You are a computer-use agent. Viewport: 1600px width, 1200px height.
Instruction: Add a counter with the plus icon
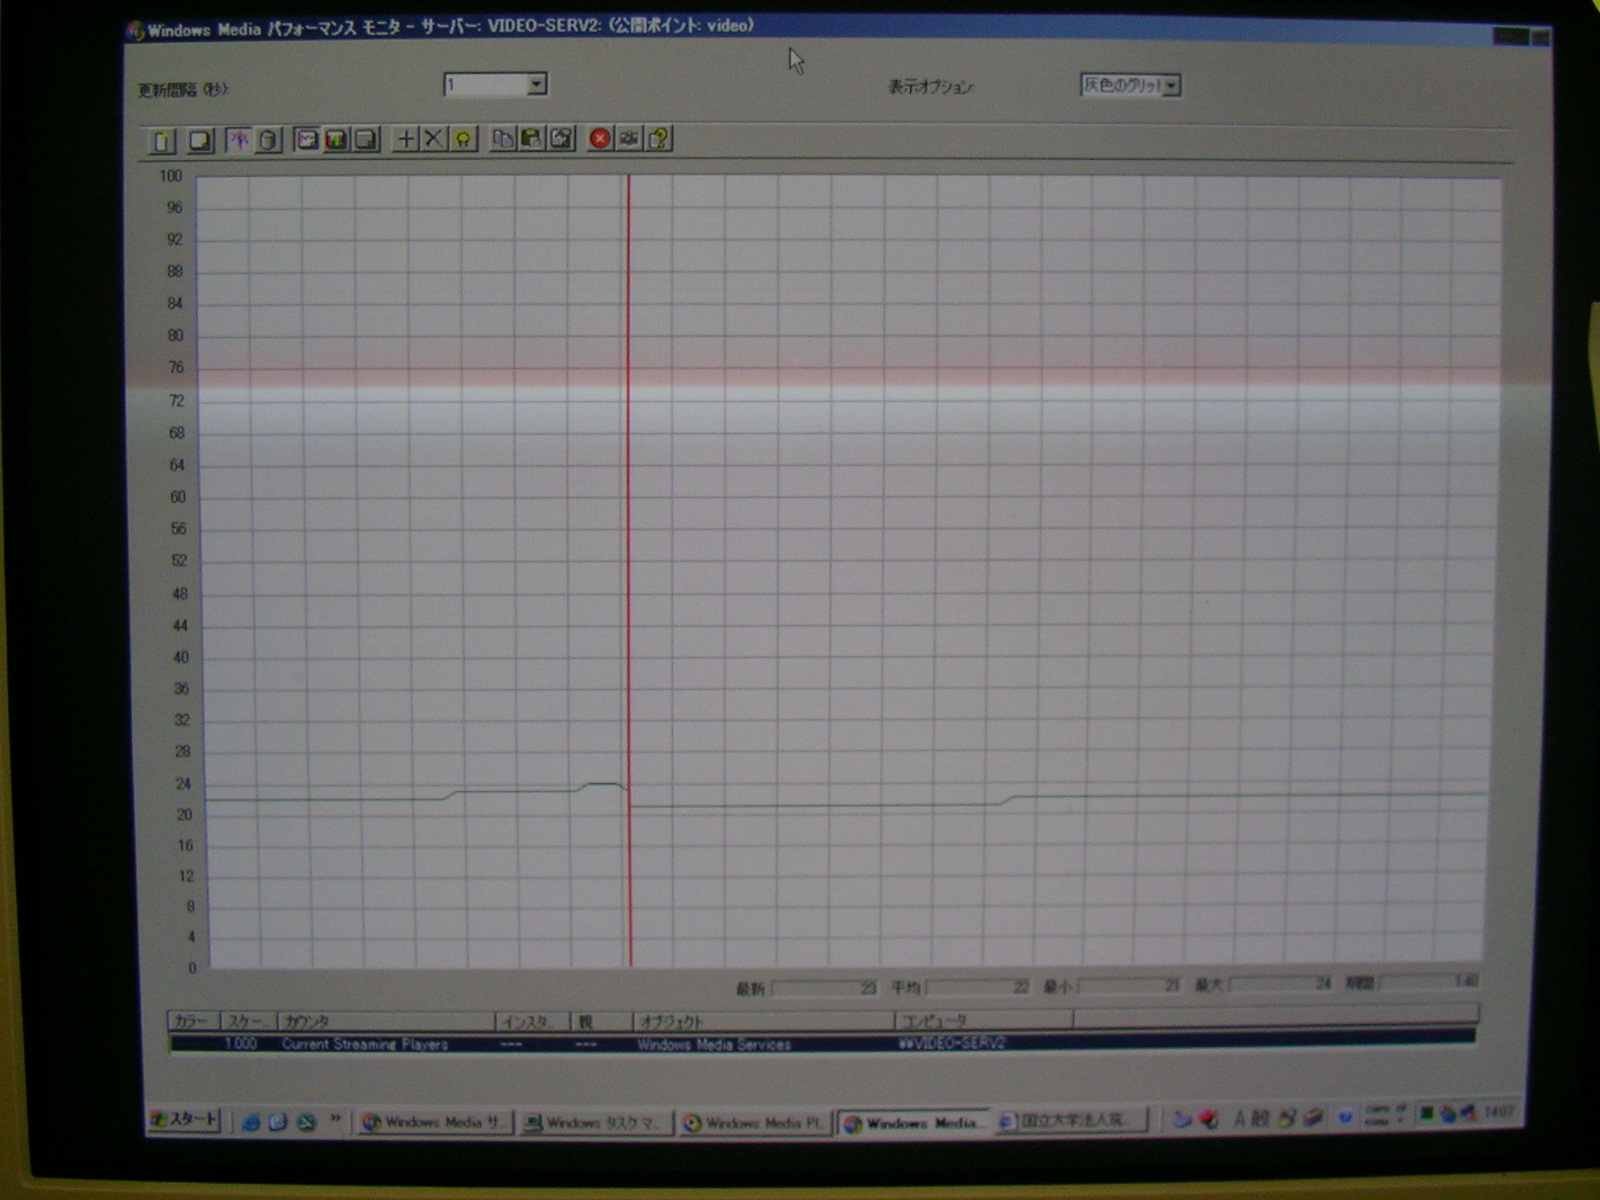tap(405, 139)
